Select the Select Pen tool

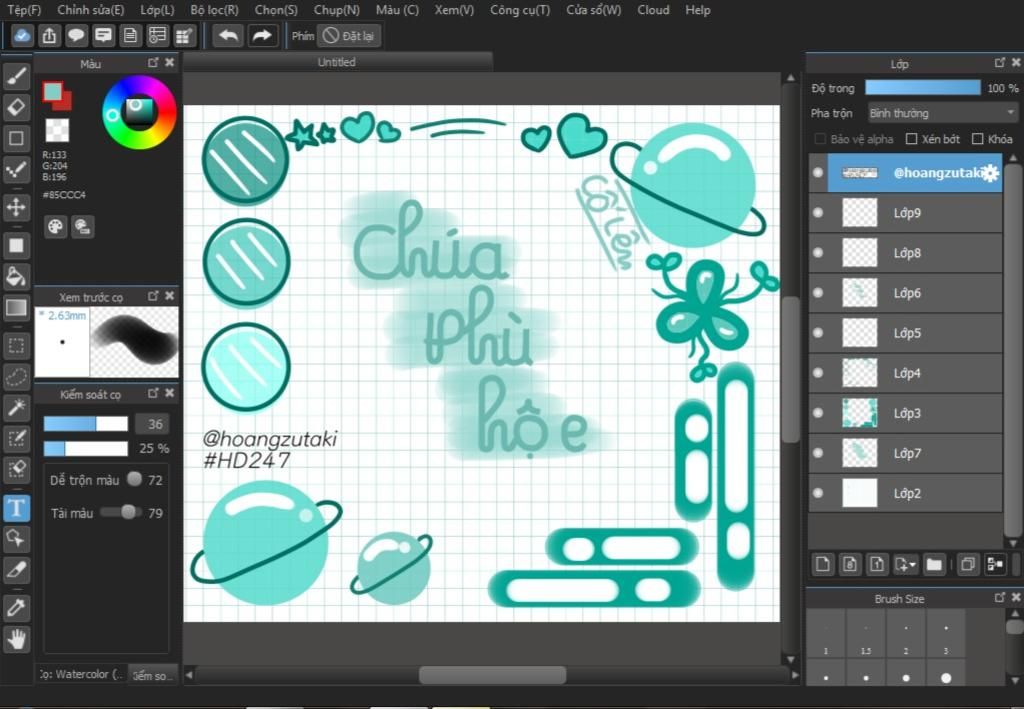point(16,438)
